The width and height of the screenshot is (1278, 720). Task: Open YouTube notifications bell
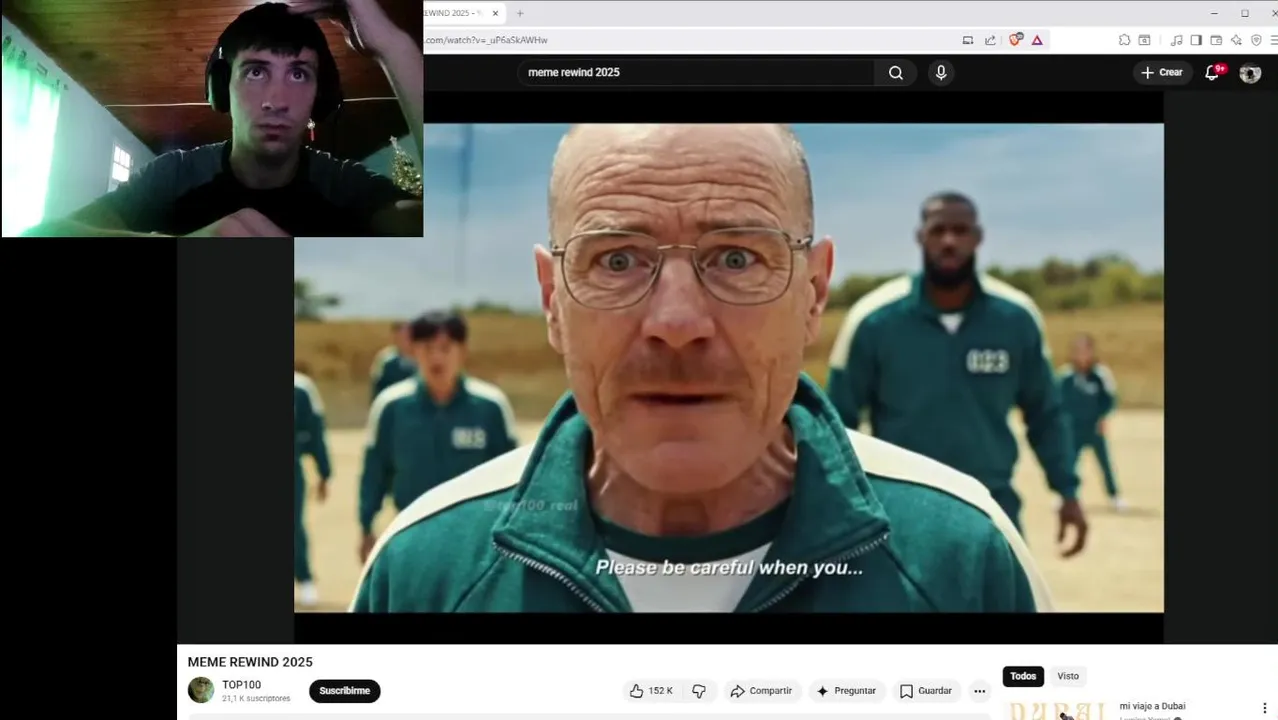pyautogui.click(x=1213, y=73)
